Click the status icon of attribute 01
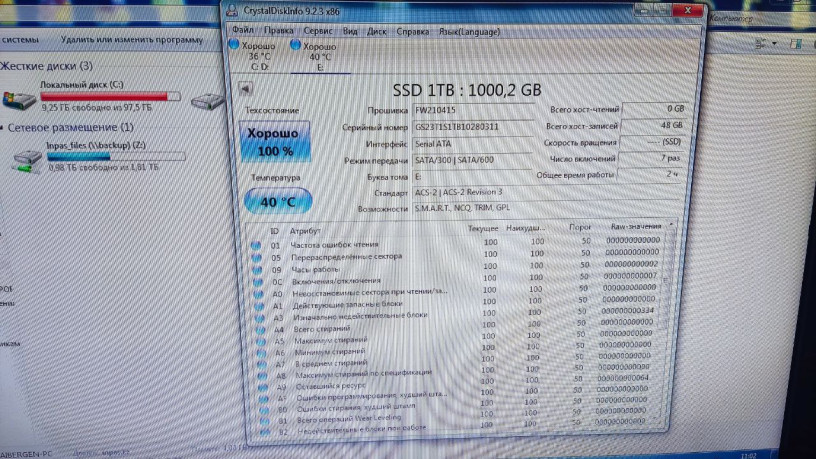816x459 pixels. [x=256, y=245]
